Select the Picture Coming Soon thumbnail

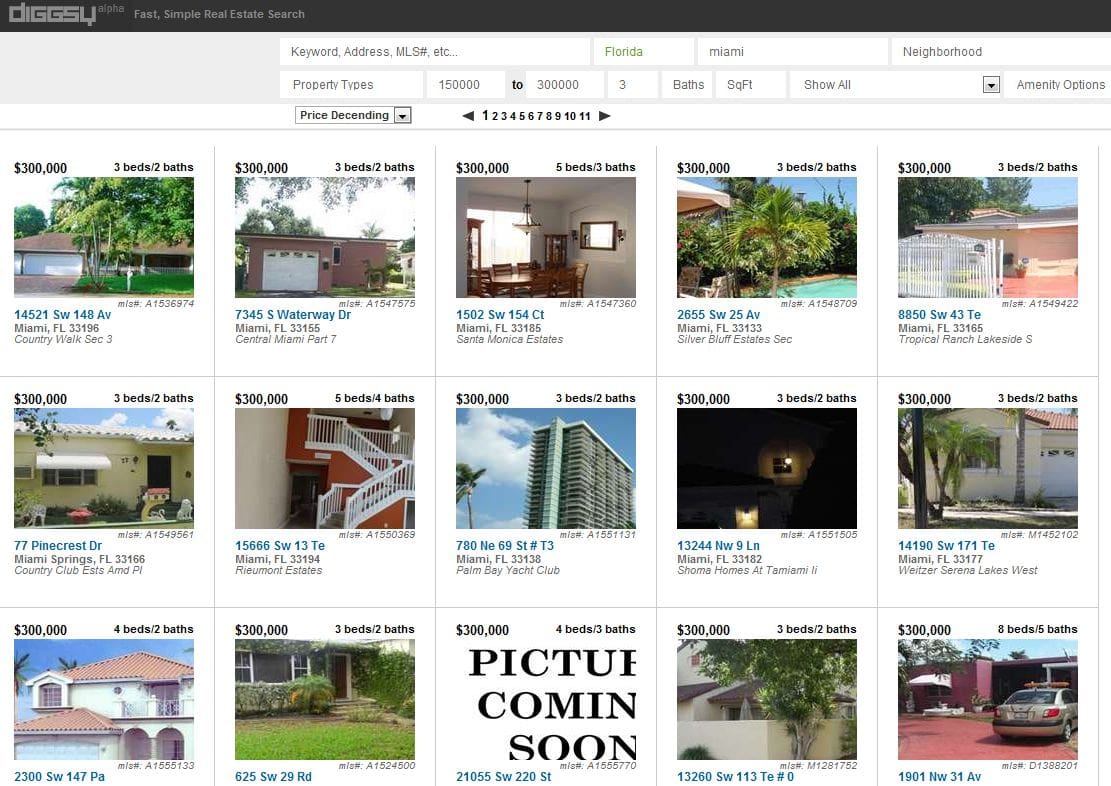point(545,699)
